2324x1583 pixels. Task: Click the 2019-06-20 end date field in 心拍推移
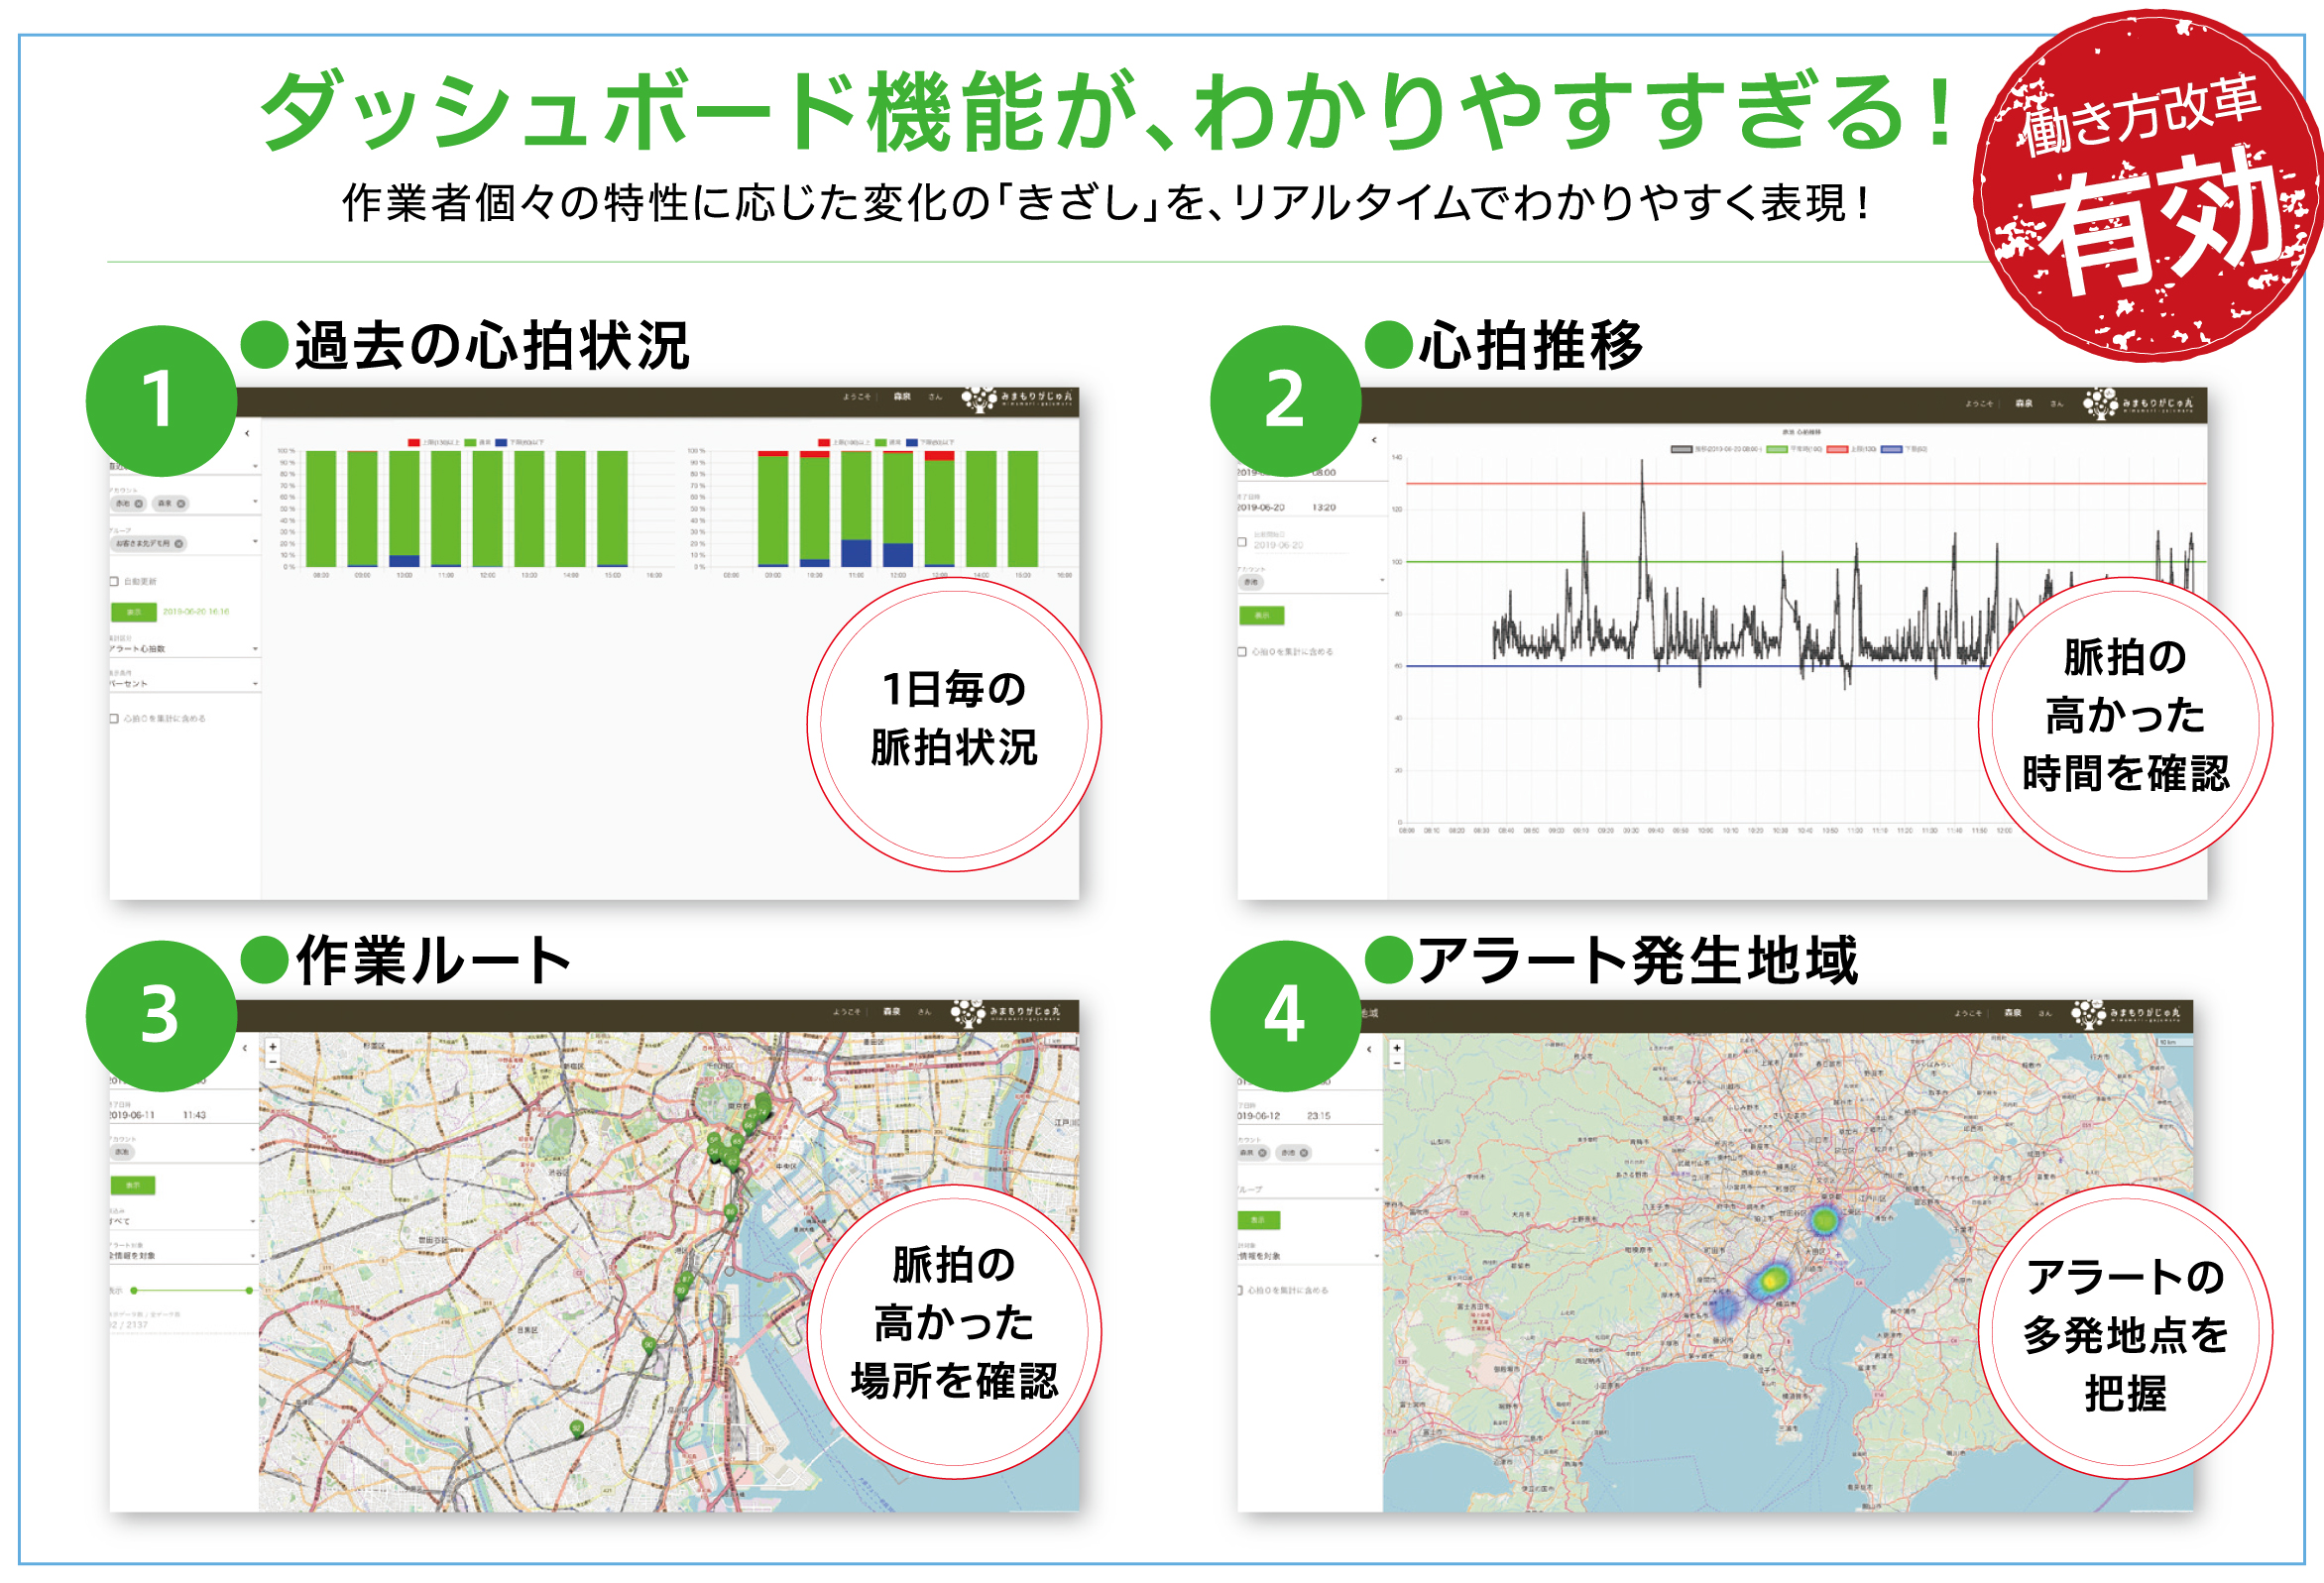1261,509
